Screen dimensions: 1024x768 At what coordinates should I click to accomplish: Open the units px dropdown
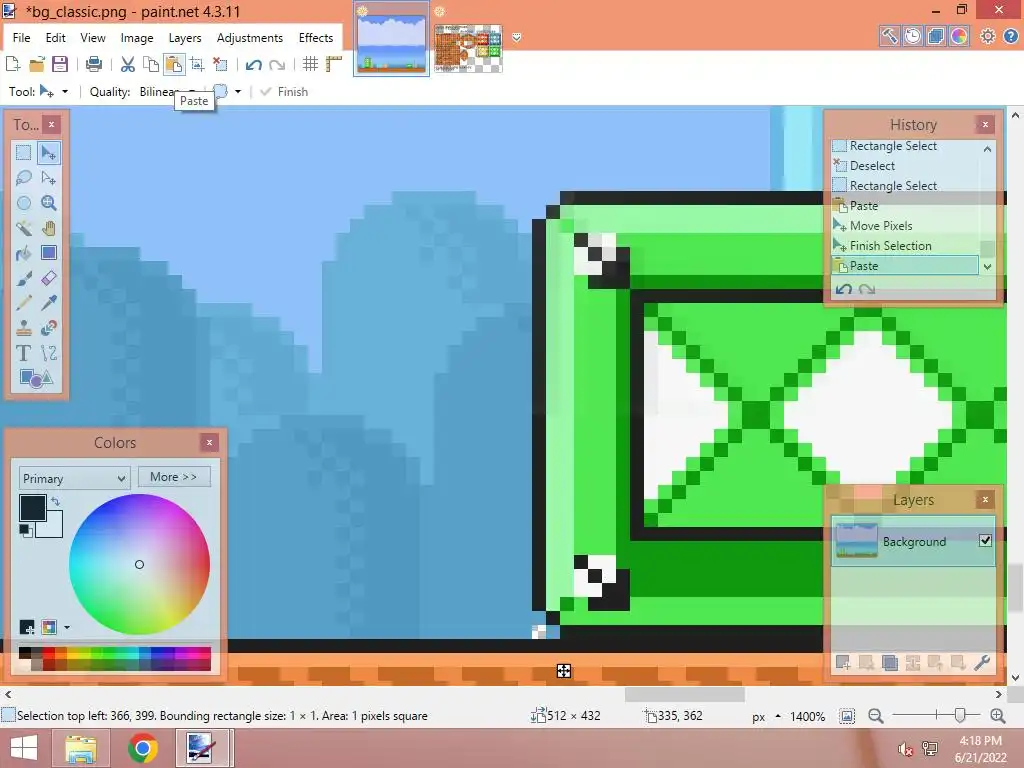point(765,716)
